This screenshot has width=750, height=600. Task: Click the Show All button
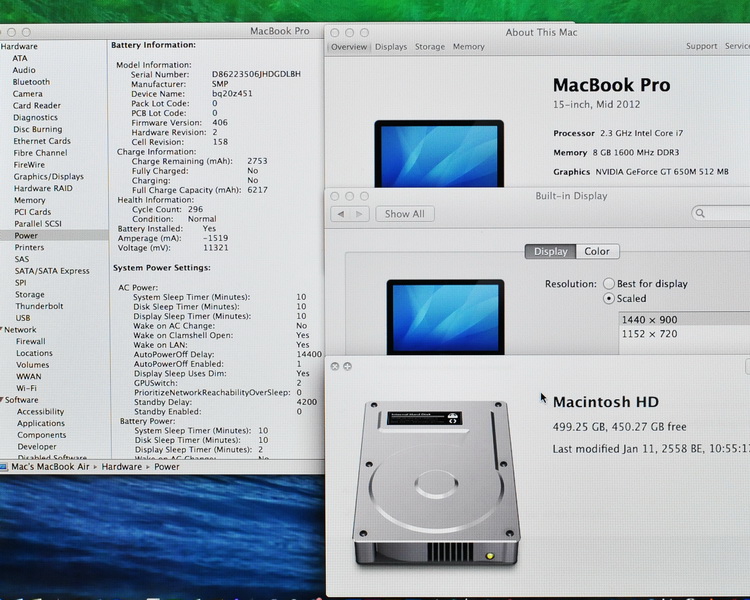tap(405, 214)
